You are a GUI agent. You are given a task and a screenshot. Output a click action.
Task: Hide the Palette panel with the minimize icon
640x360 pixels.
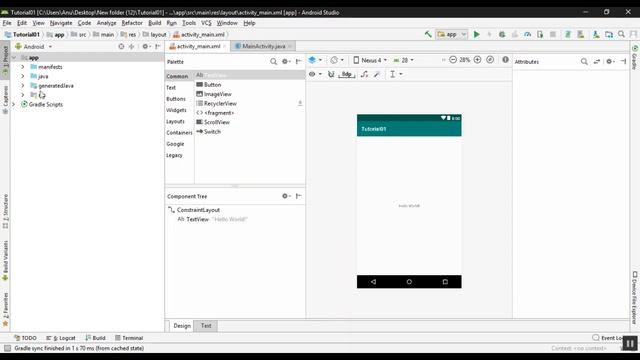[298, 62]
